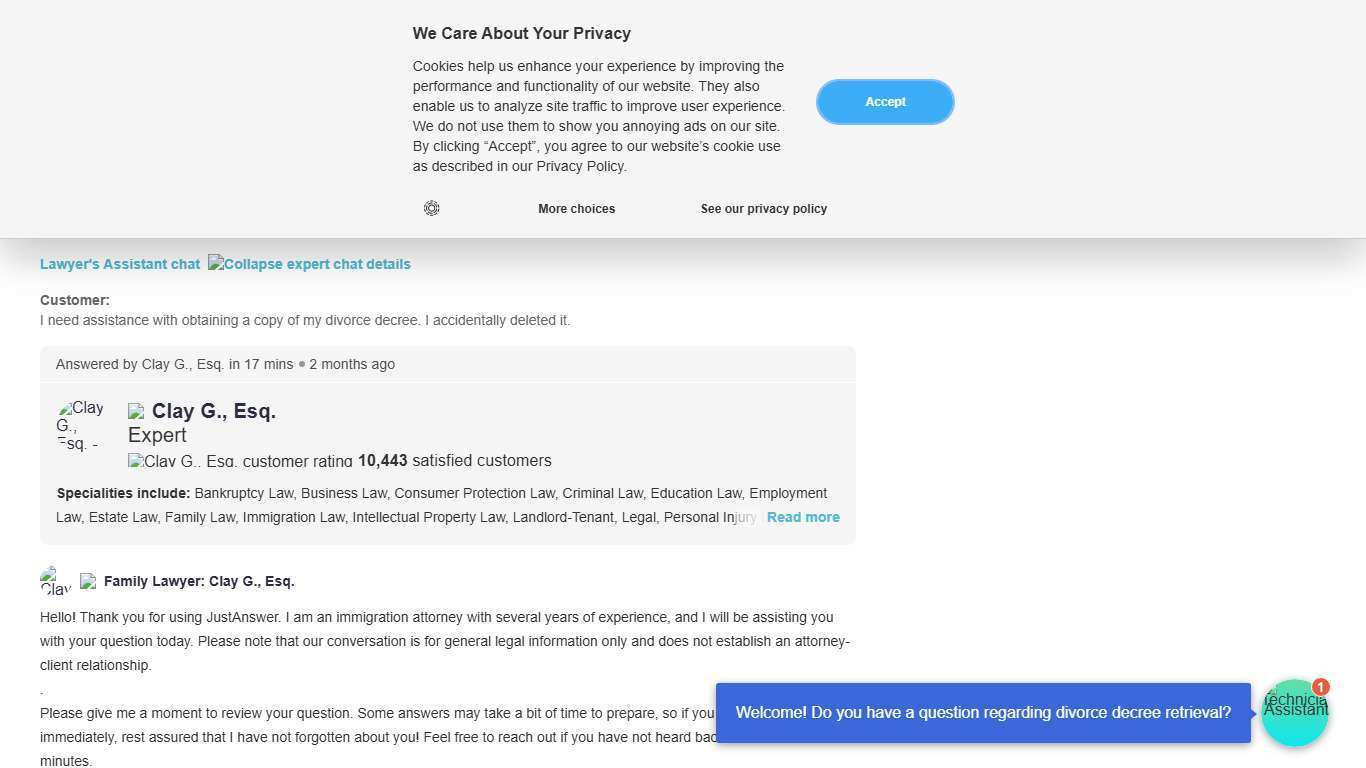1366x768 pixels.
Task: Click the Expert label under Clay G.
Action: point(157,435)
